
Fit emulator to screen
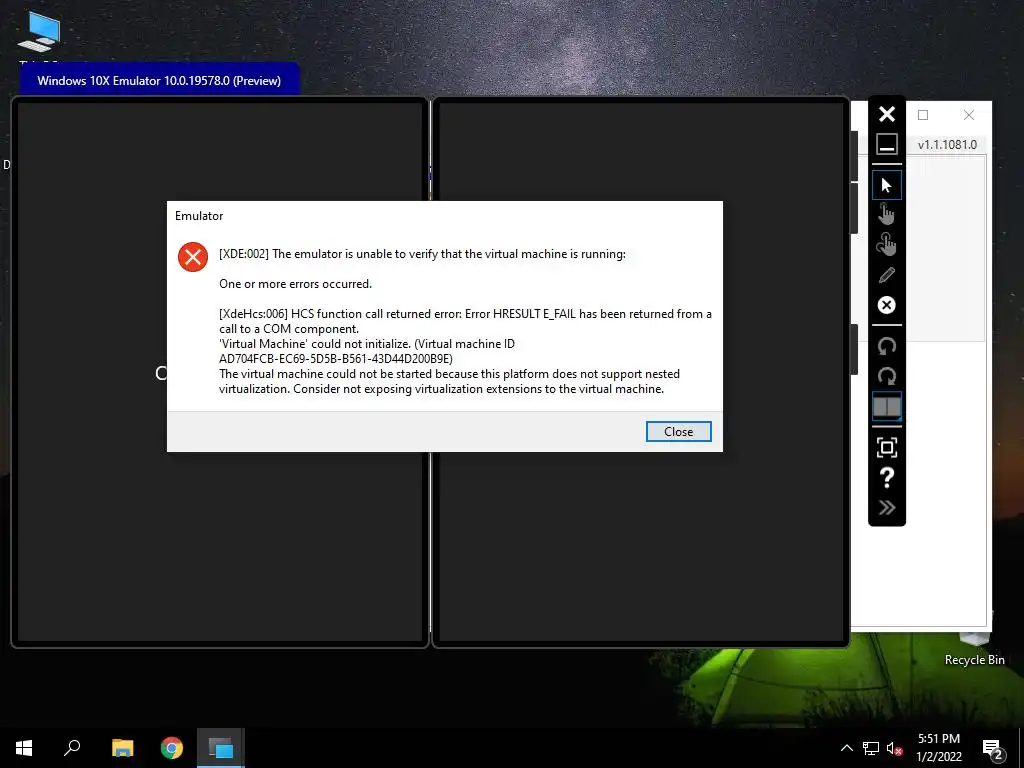[x=886, y=448]
